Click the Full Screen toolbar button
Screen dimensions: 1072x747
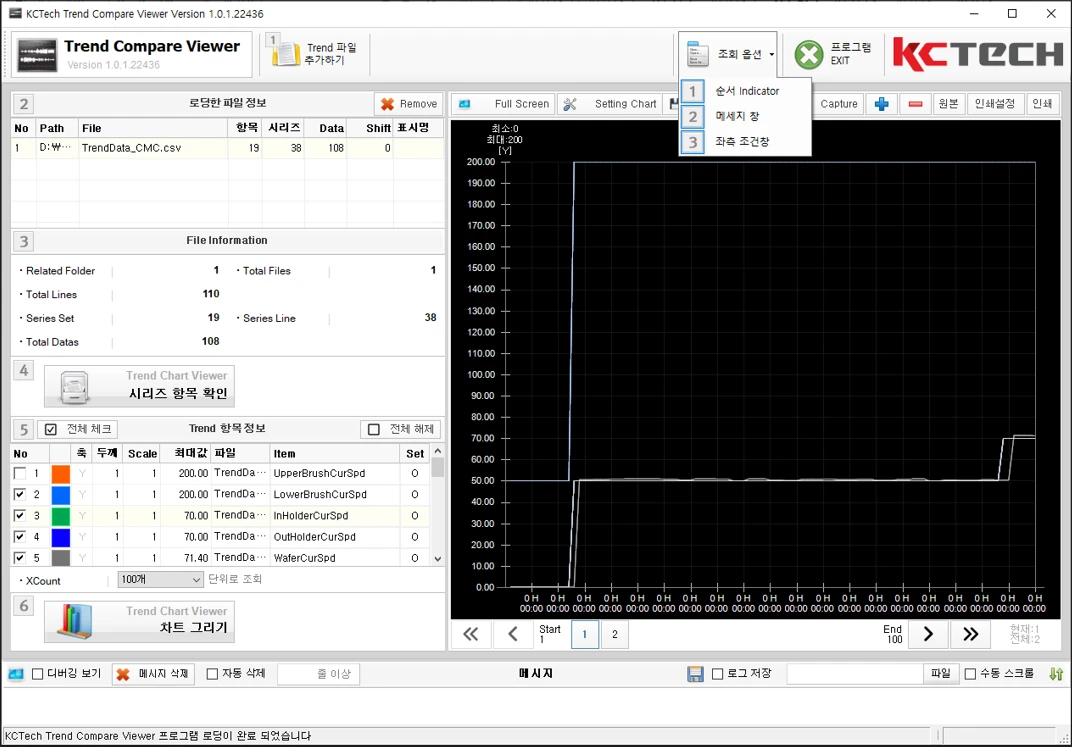(503, 104)
